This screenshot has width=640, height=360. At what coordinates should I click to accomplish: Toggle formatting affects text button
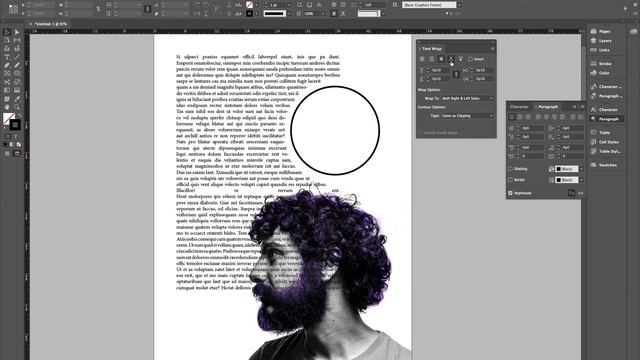pyautogui.click(x=16, y=136)
